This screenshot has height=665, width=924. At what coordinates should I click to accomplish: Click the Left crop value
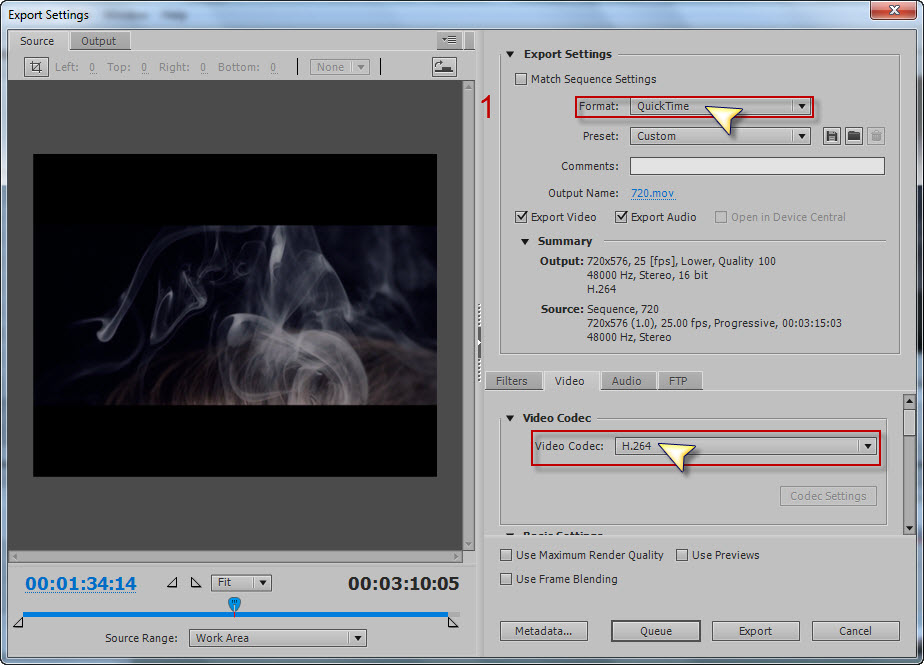tap(93, 68)
